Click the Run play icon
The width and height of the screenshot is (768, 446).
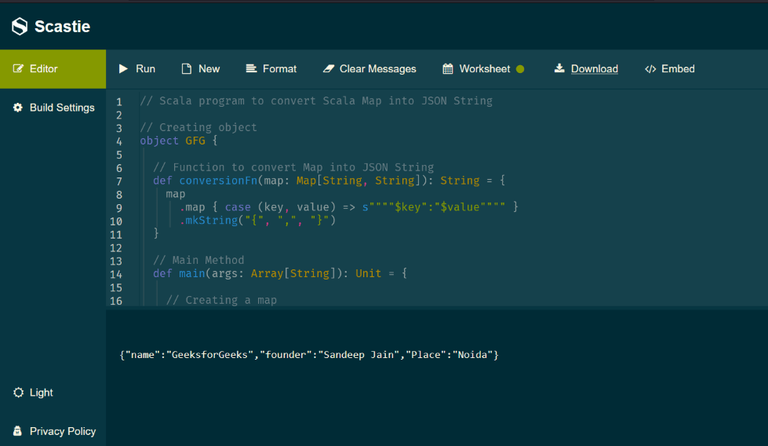(123, 69)
